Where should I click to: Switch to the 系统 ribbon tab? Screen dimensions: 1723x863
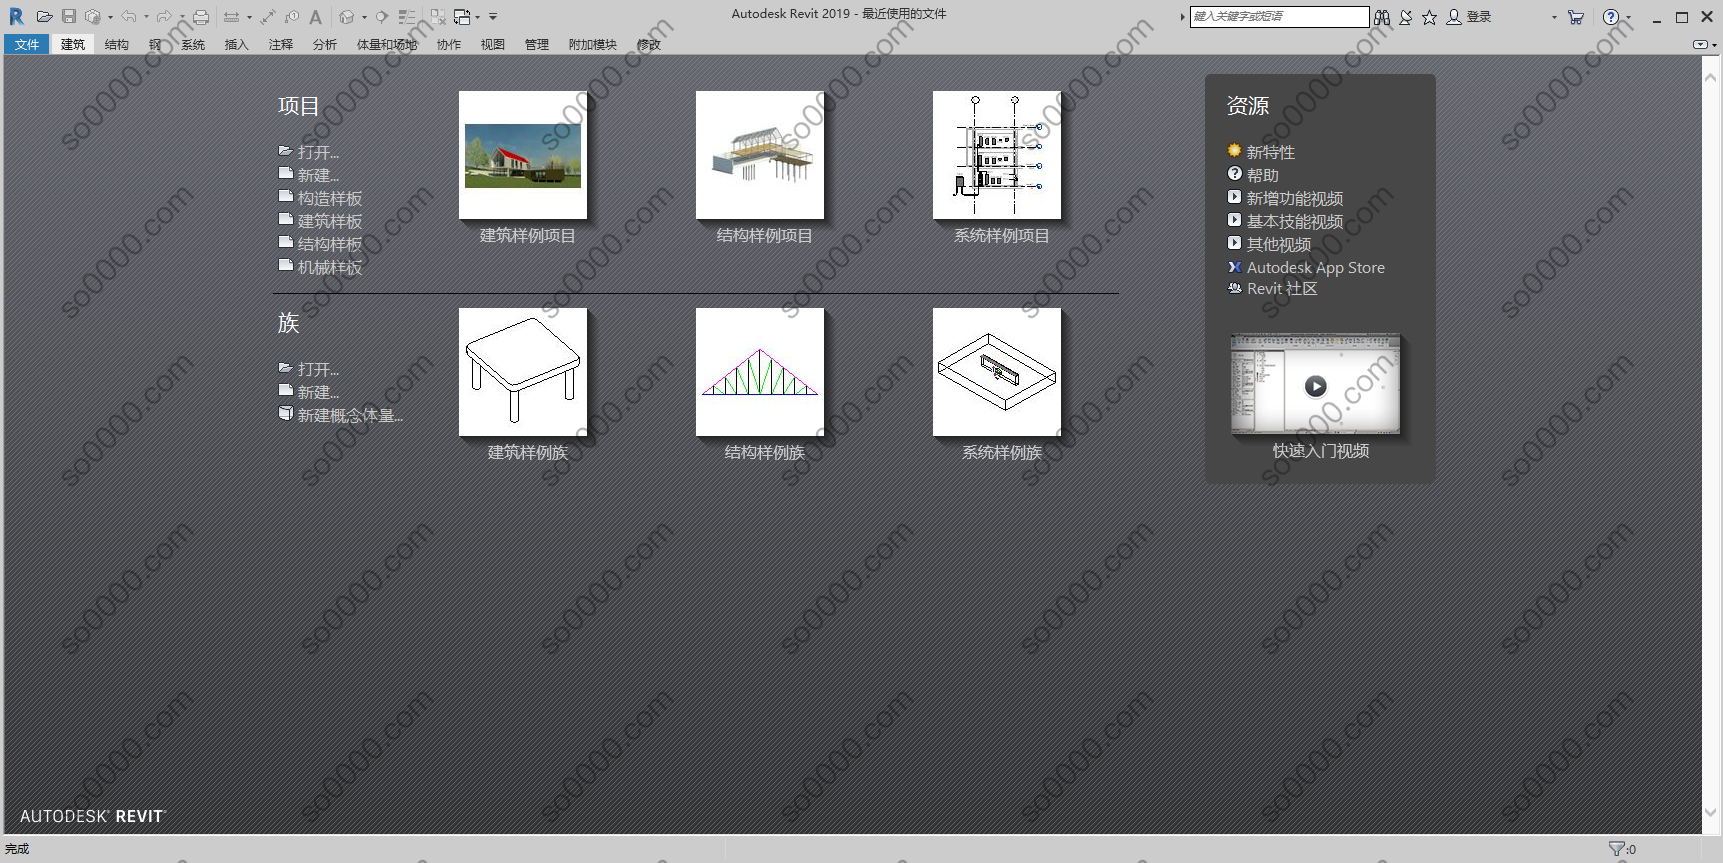point(193,44)
